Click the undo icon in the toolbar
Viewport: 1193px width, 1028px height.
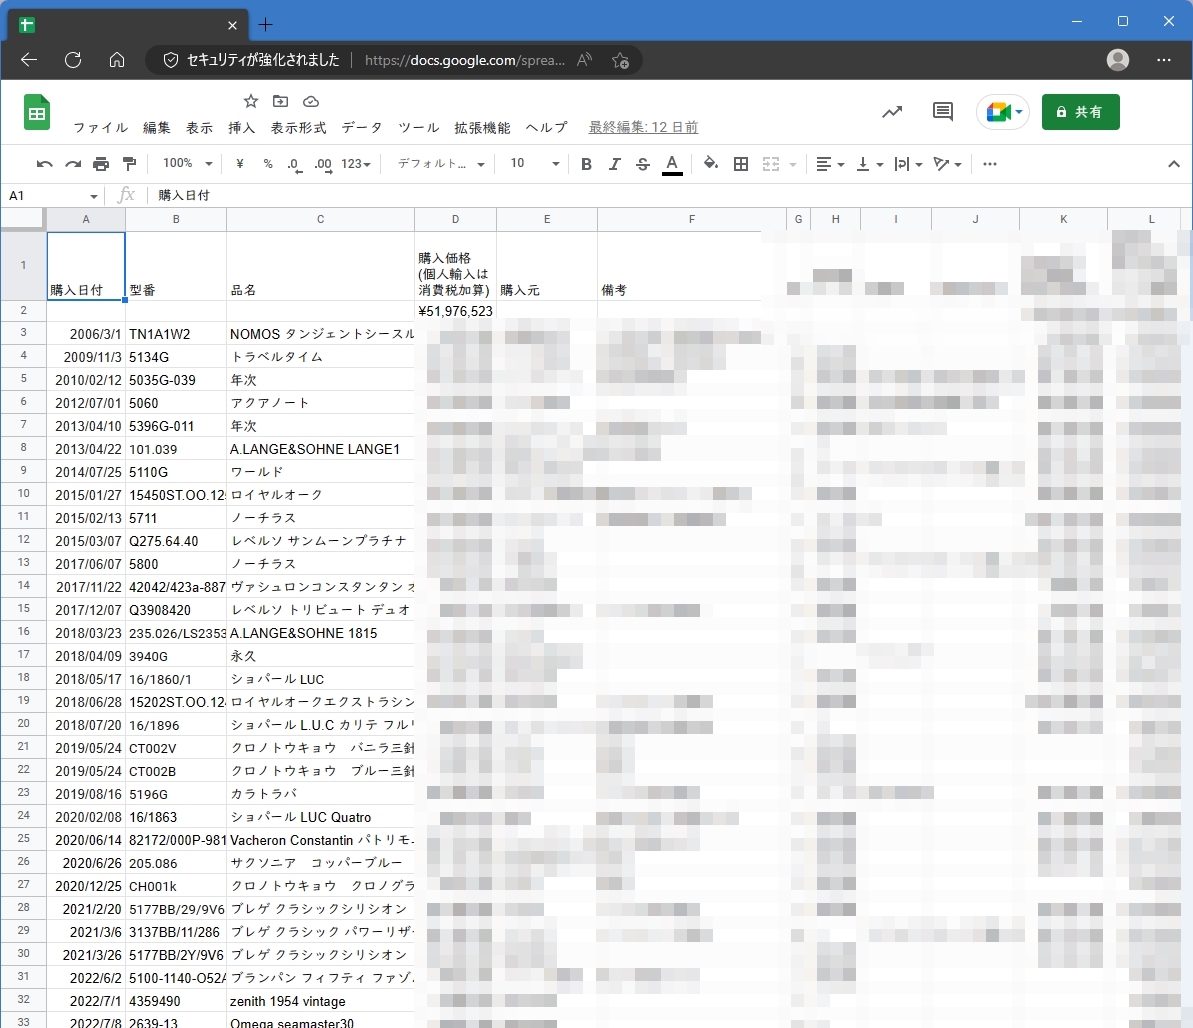[44, 164]
